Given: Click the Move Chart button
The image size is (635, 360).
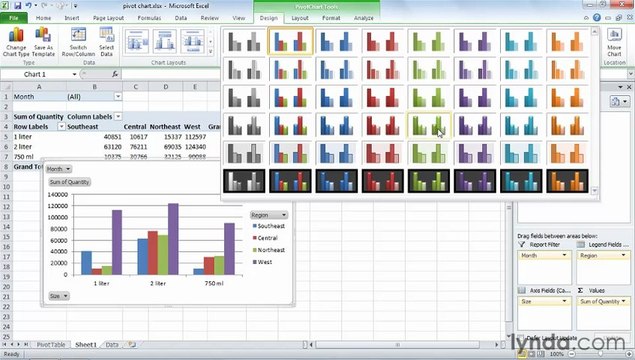Looking at the screenshot, I should [614, 42].
